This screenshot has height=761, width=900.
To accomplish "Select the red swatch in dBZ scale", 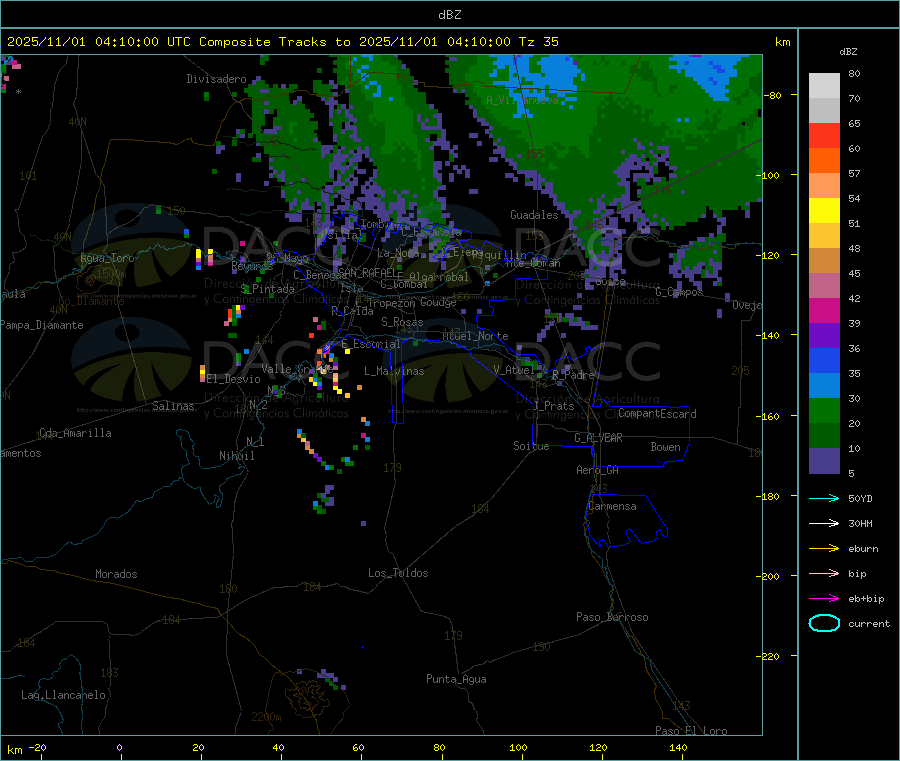I will coord(824,135).
